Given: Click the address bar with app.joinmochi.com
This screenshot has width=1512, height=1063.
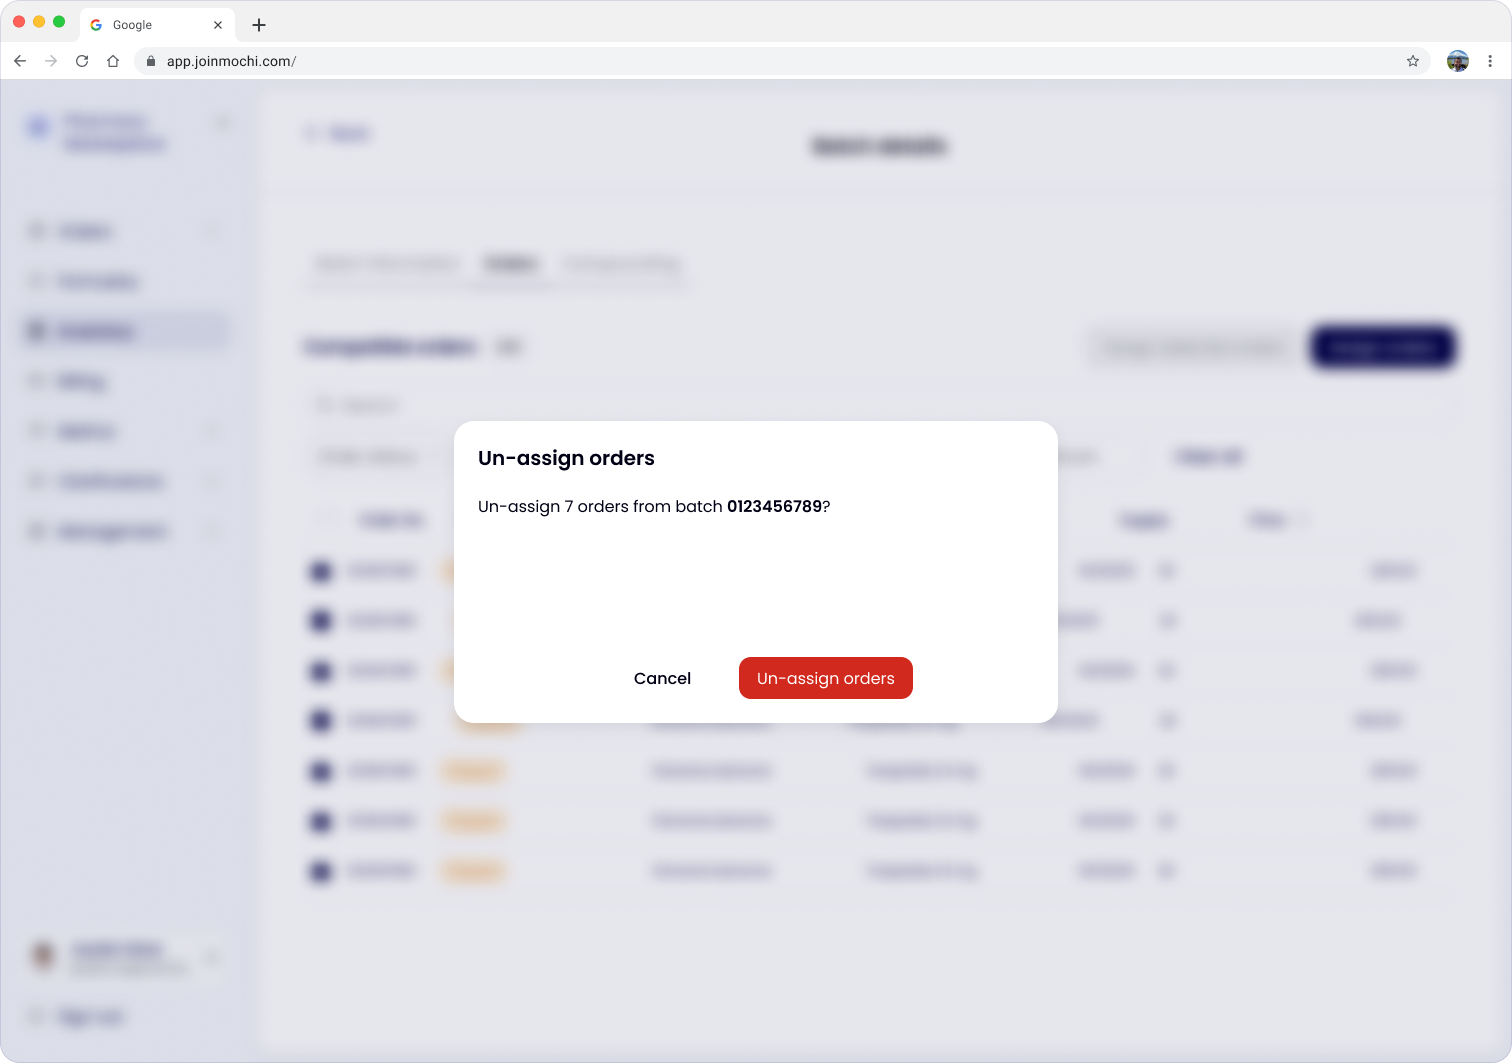Looking at the screenshot, I should pyautogui.click(x=780, y=61).
